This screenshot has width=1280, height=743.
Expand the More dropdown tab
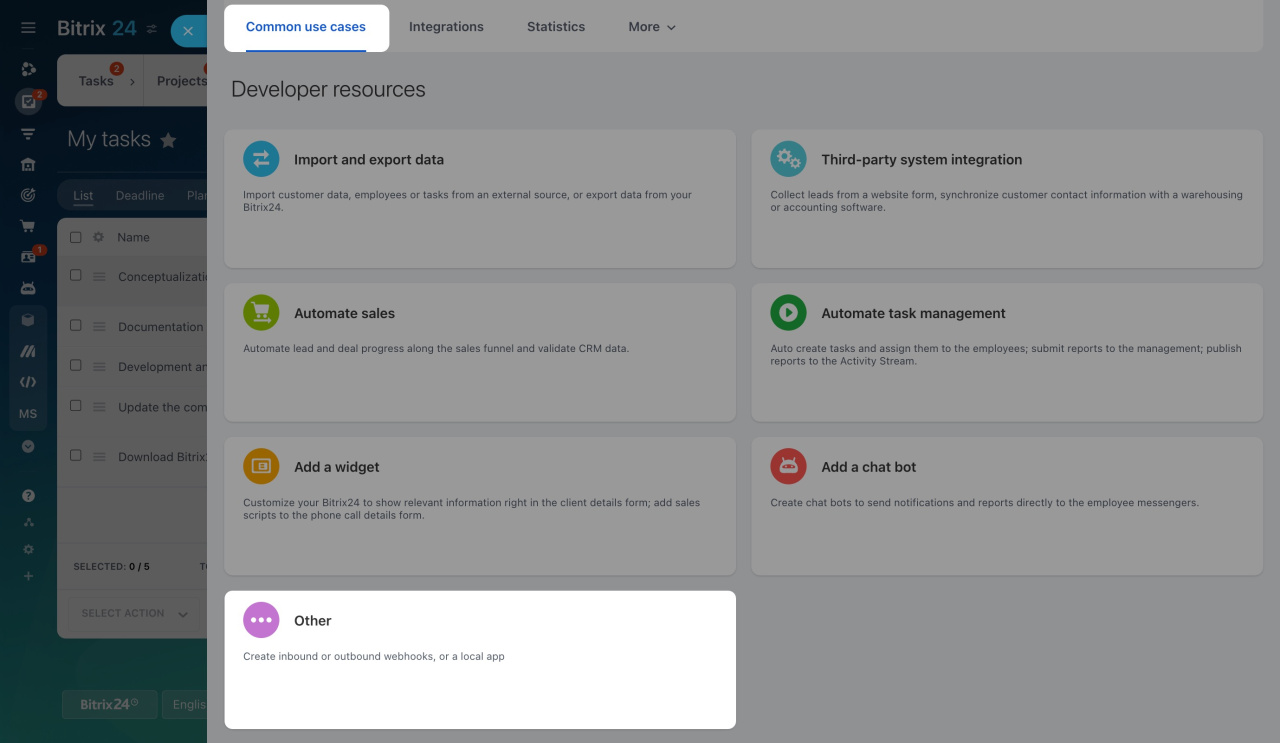[x=652, y=27]
